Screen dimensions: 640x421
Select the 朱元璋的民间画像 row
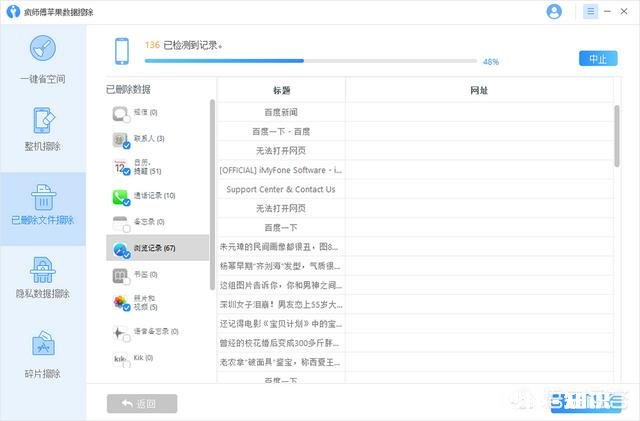(415, 247)
